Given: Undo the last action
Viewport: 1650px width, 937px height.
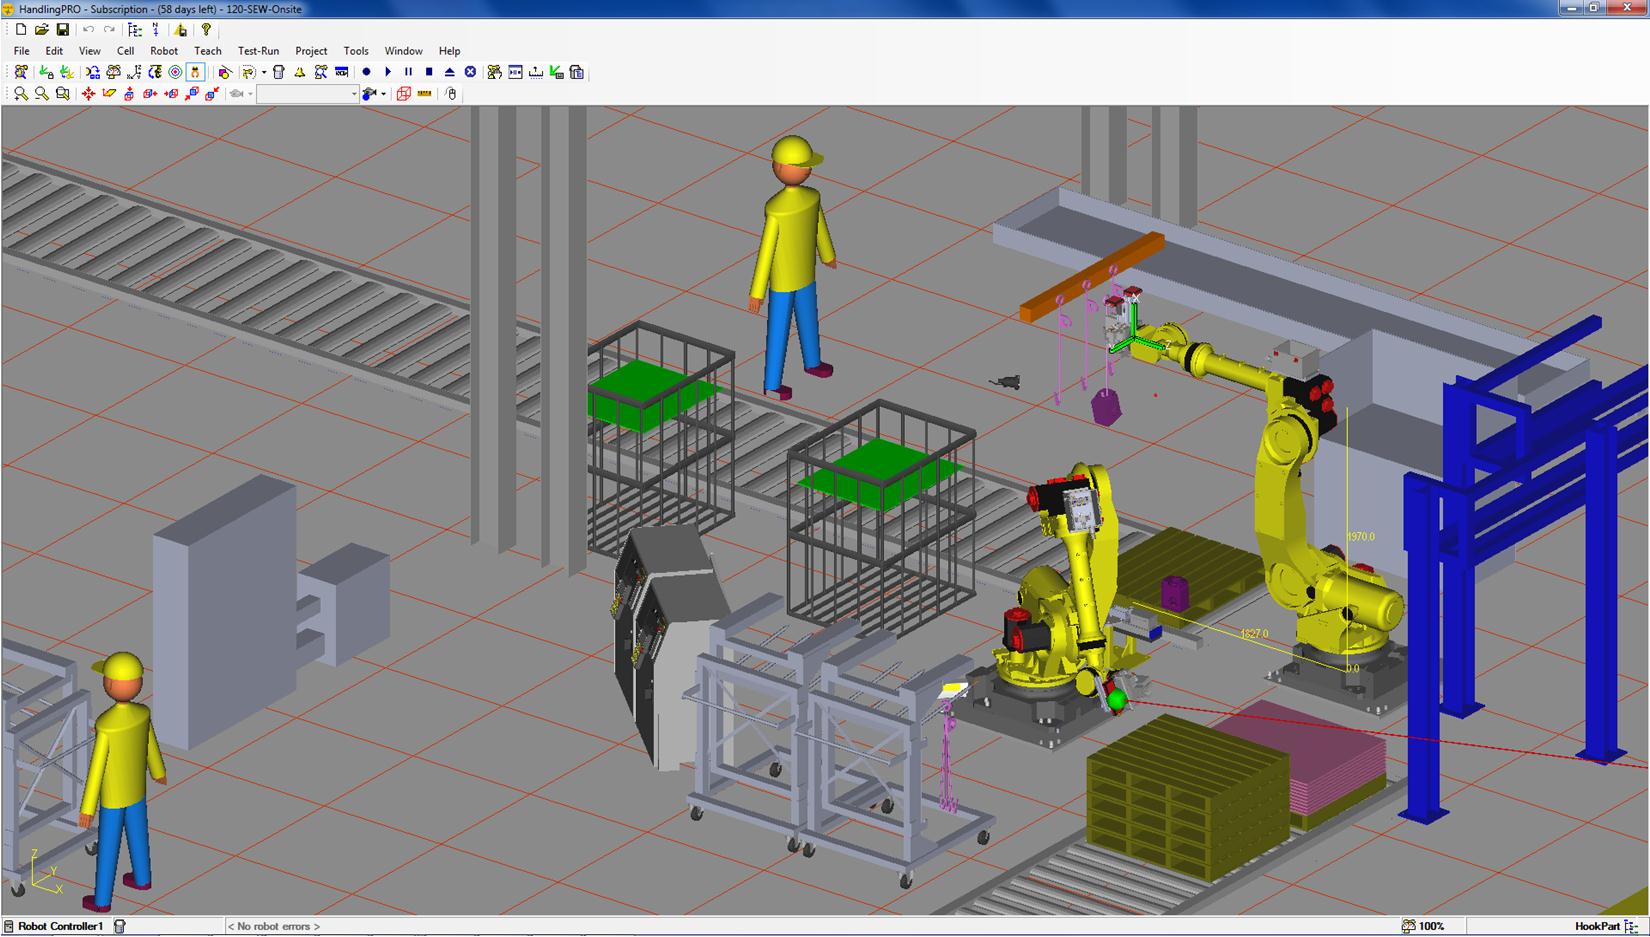Looking at the screenshot, I should tap(88, 30).
